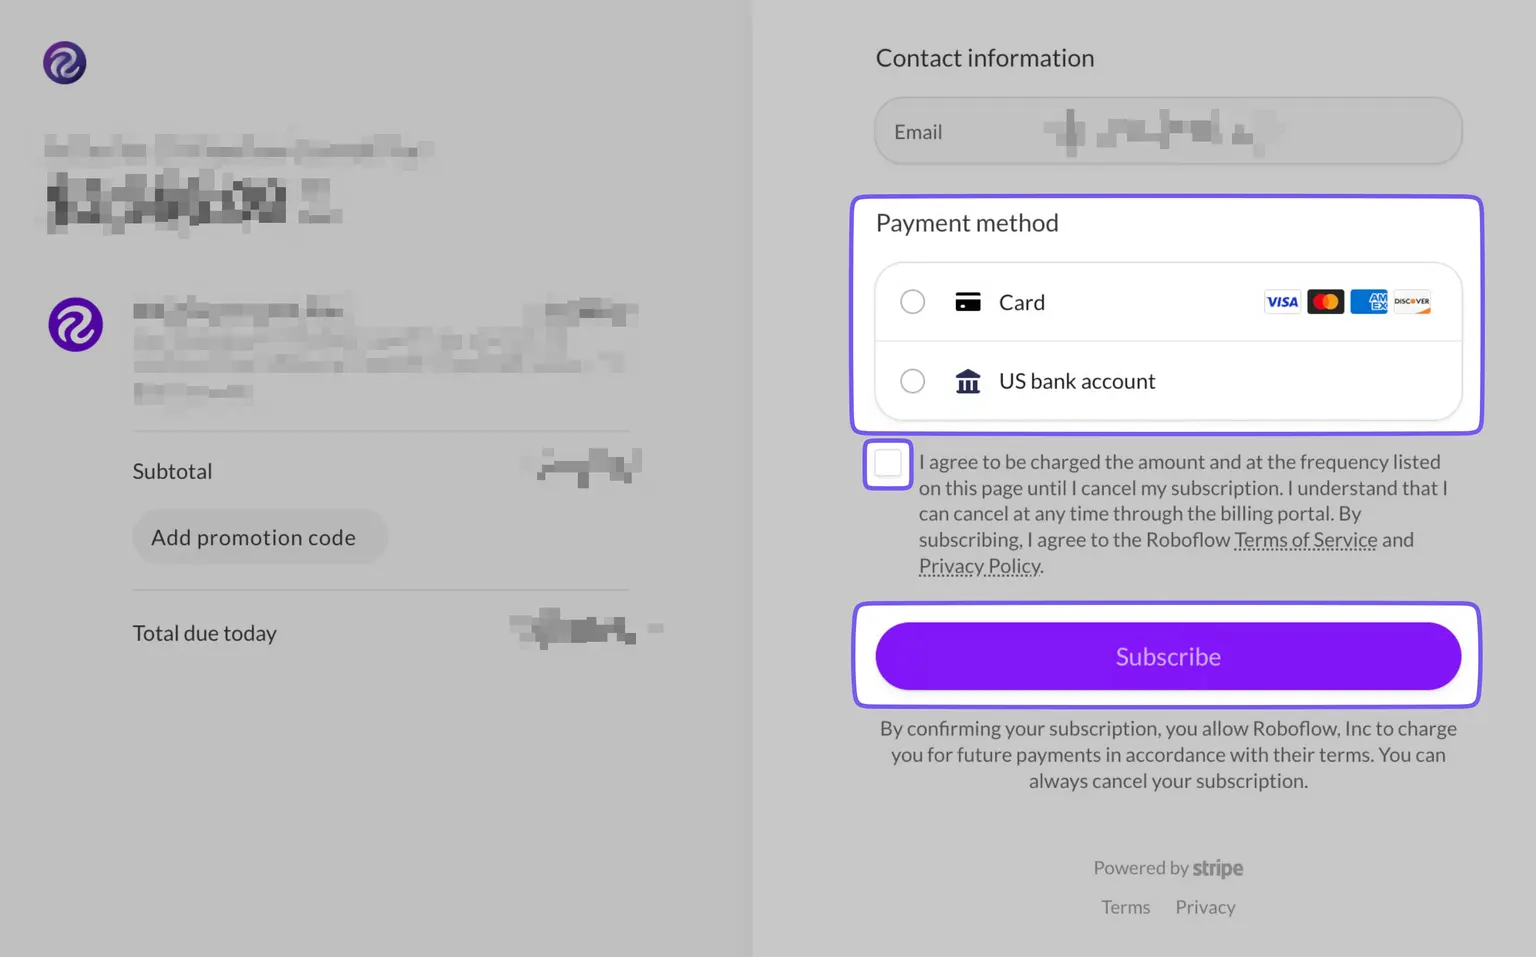Image resolution: width=1536 pixels, height=957 pixels.
Task: Click the US bank account label
Action: [x=1077, y=381]
